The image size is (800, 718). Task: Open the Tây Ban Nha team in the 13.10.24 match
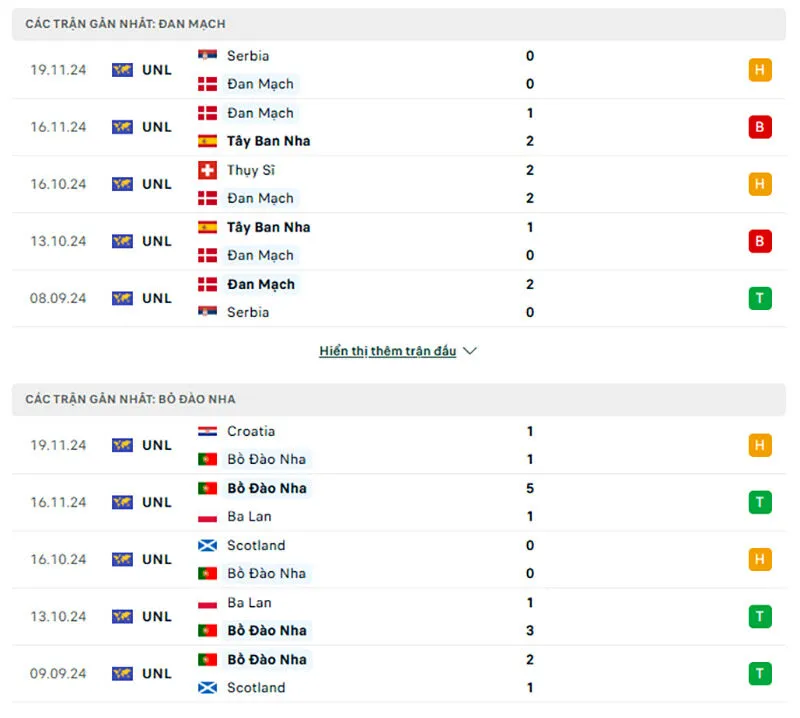pyautogui.click(x=267, y=227)
